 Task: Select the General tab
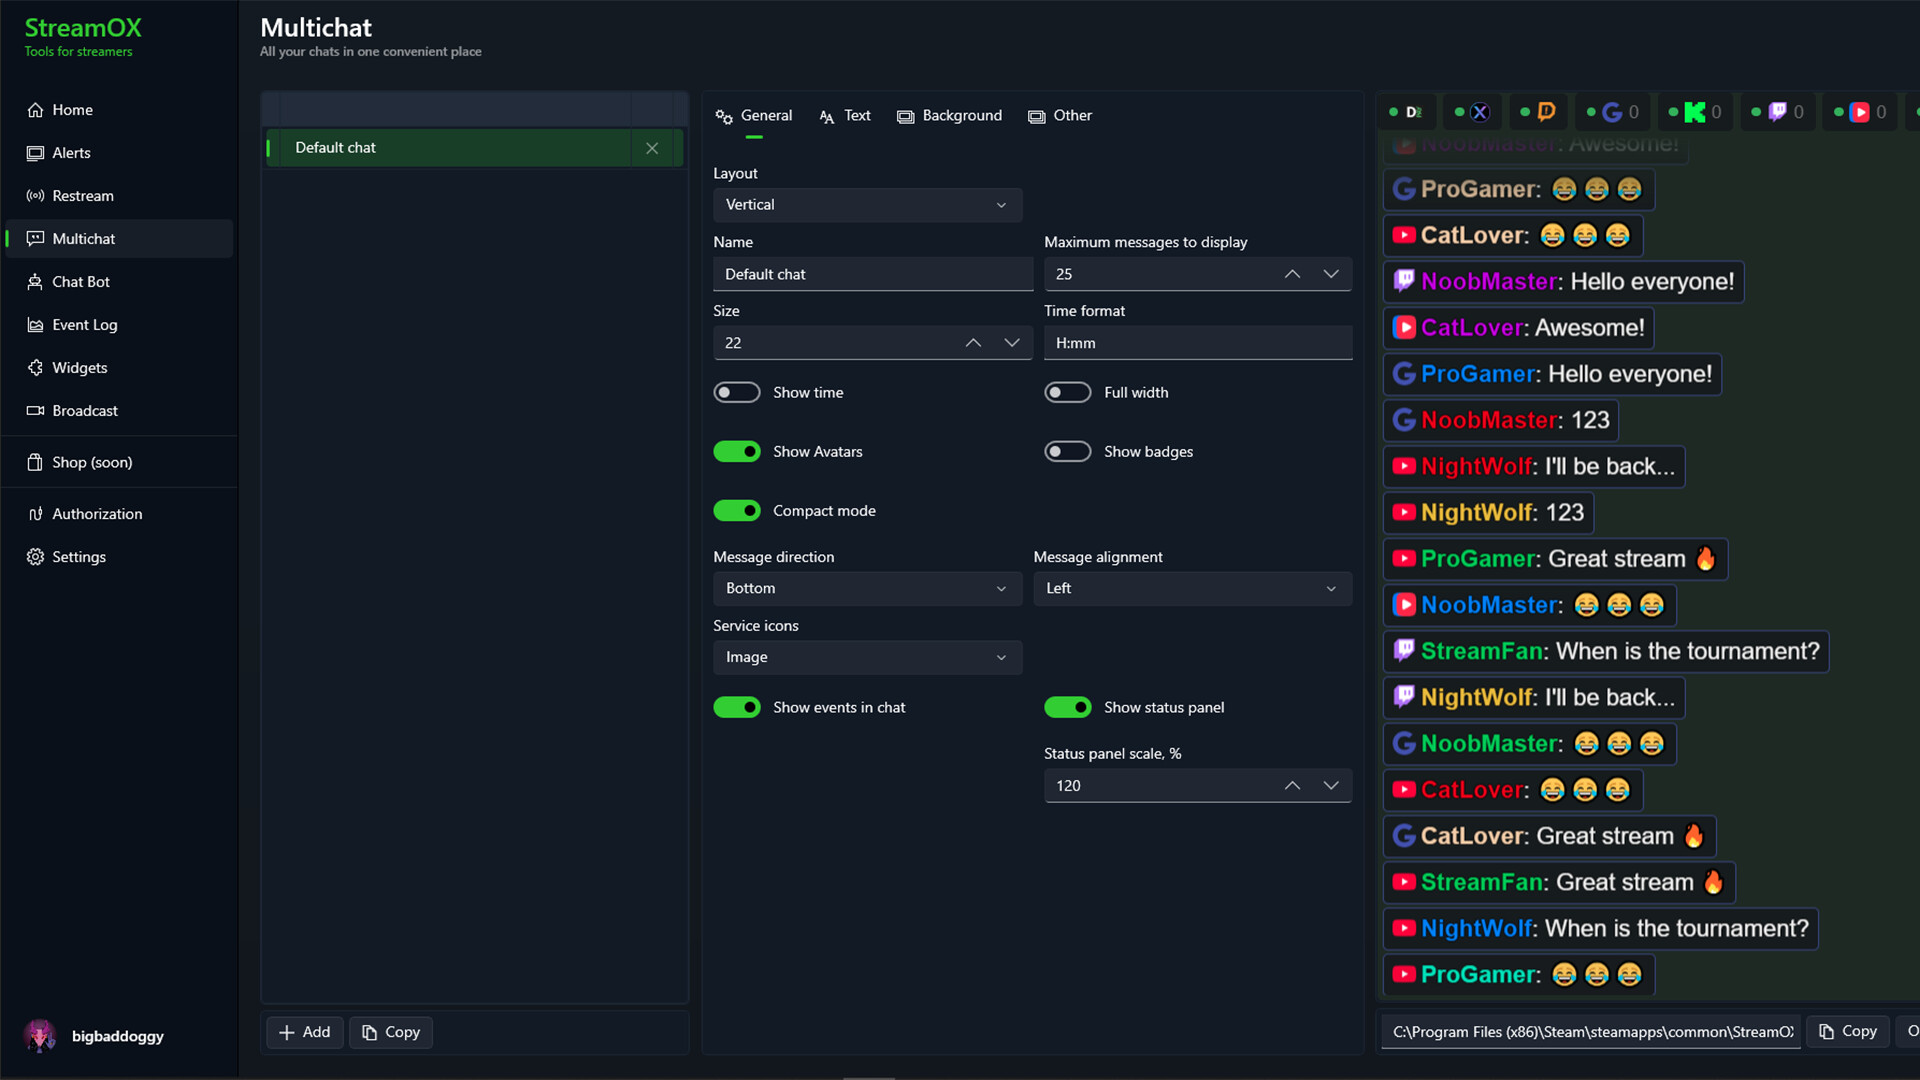[x=754, y=116]
